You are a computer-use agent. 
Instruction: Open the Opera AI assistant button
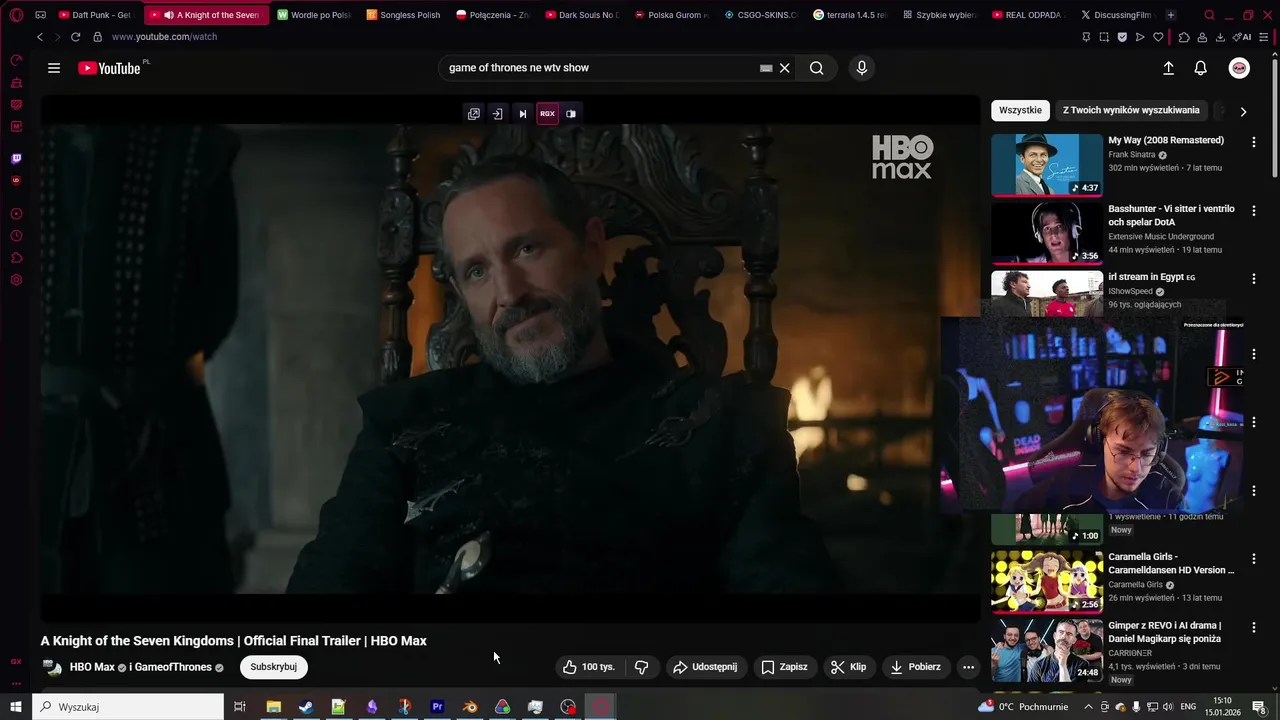click(1242, 37)
